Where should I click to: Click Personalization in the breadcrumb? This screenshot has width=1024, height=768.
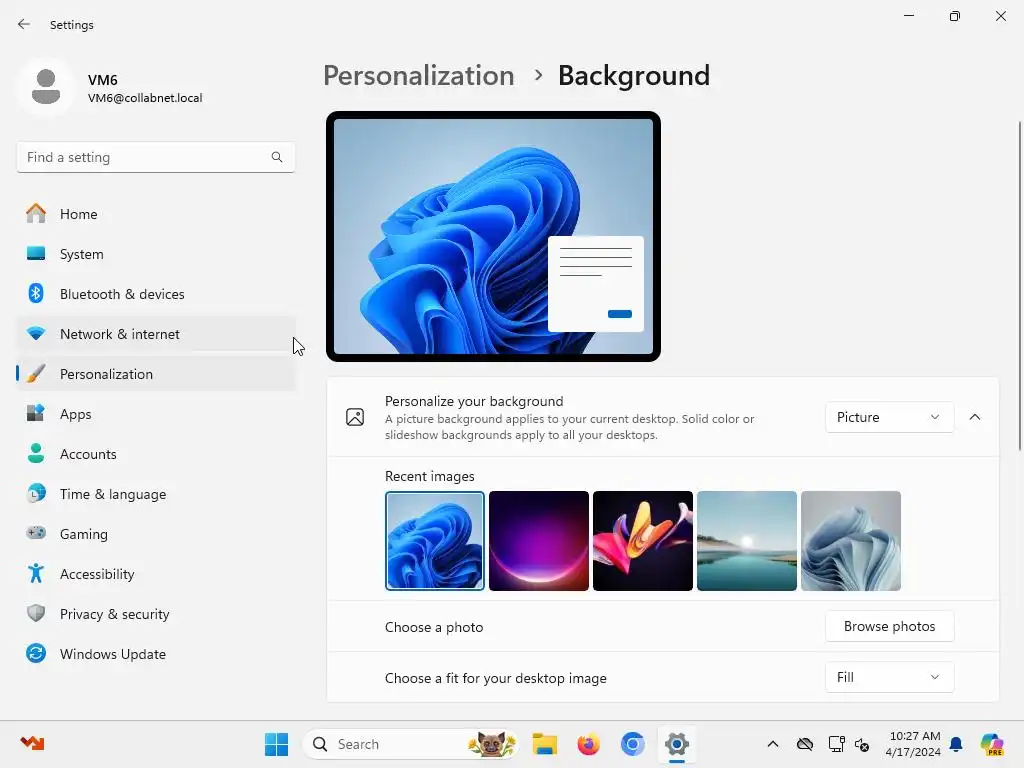click(419, 76)
